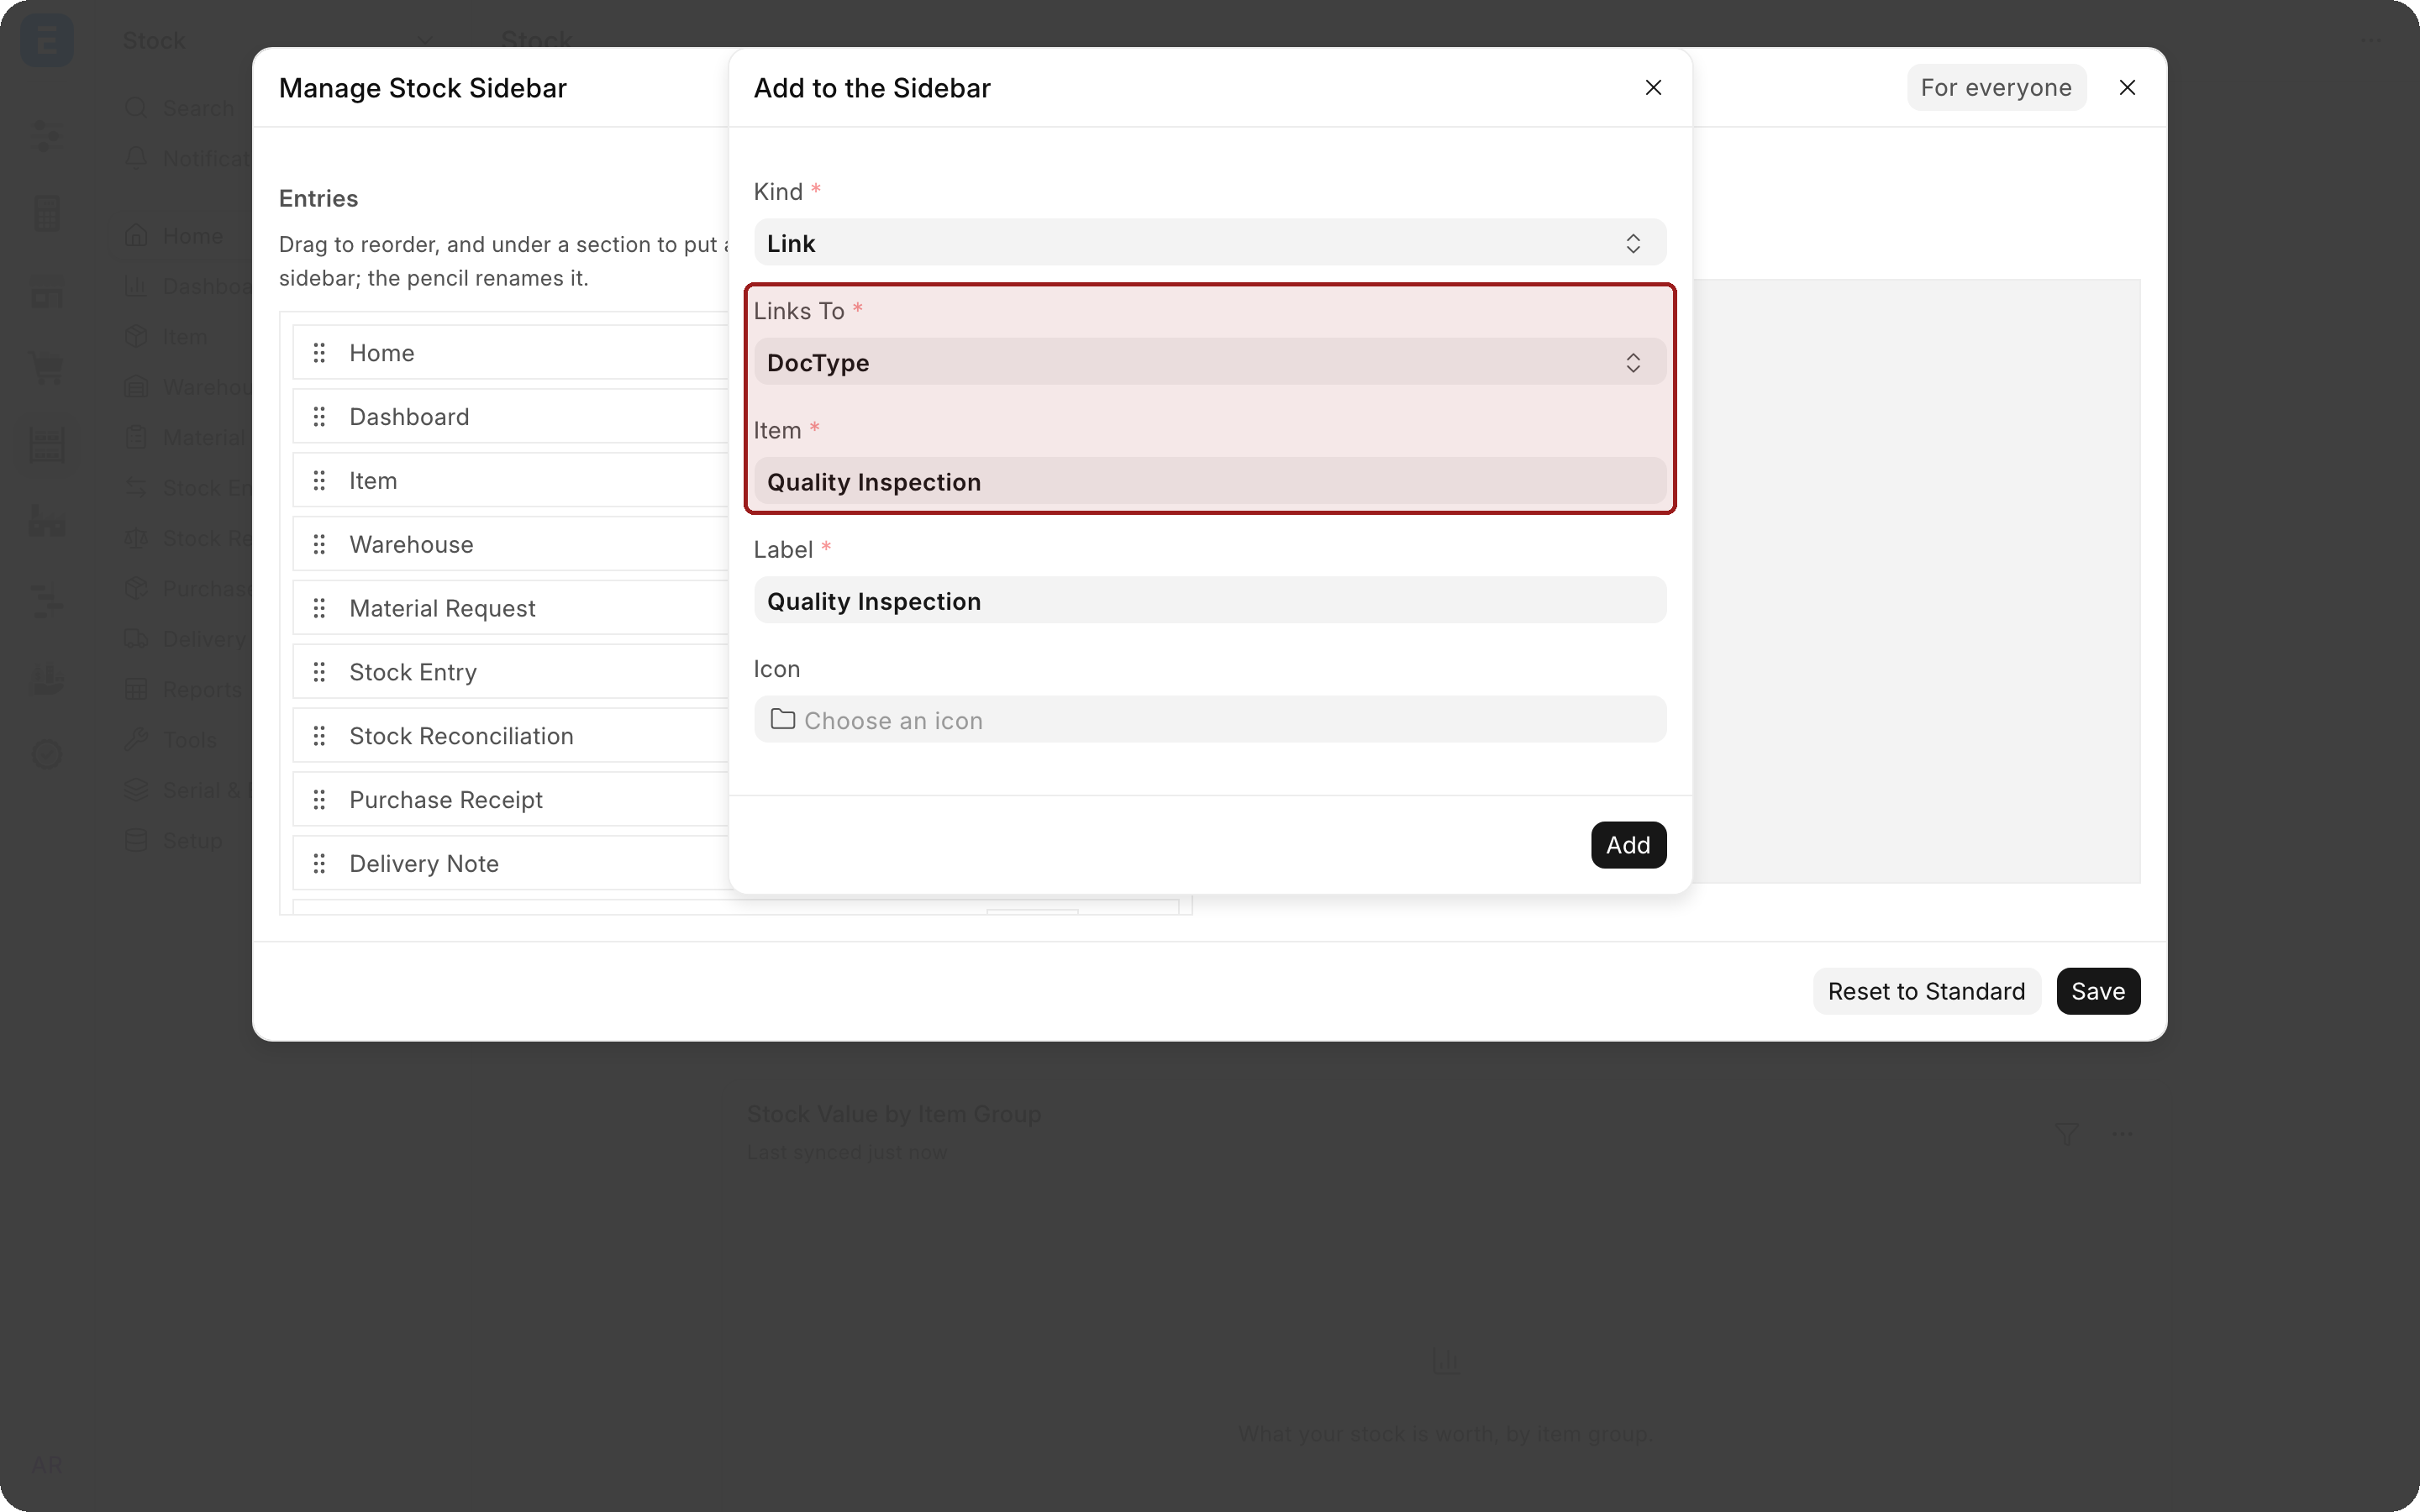Open the more options on Stock Value chart
The width and height of the screenshot is (2420, 1512).
[x=2122, y=1133]
